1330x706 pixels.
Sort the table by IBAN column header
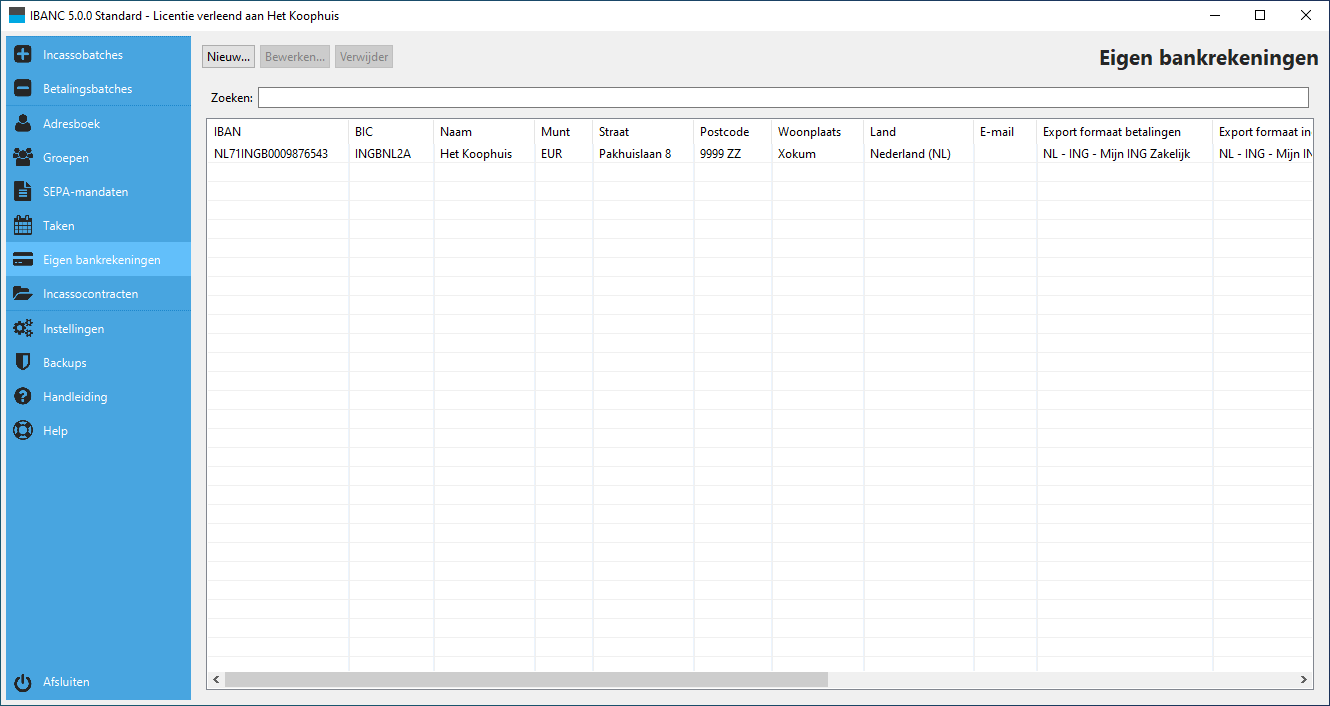click(x=276, y=132)
